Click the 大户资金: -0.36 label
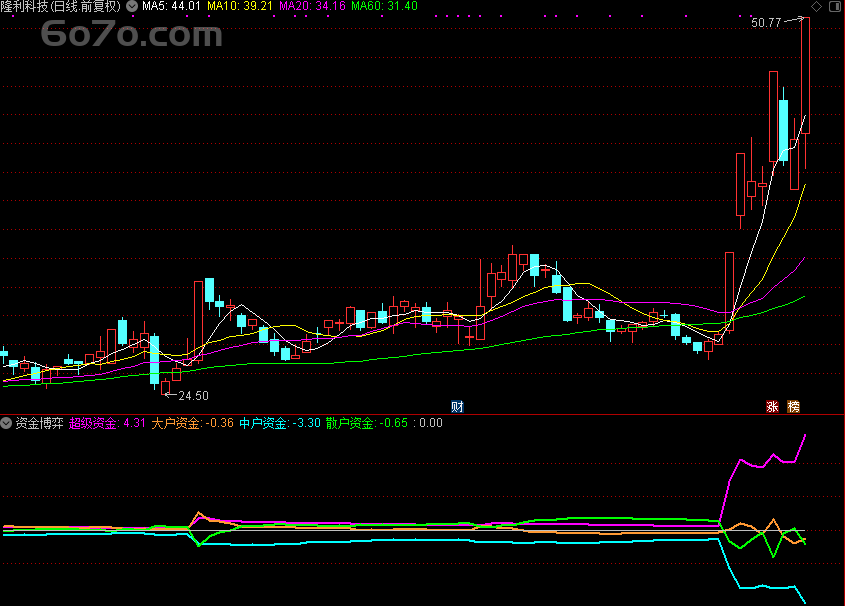Viewport: 845px width, 606px height. tap(192, 423)
